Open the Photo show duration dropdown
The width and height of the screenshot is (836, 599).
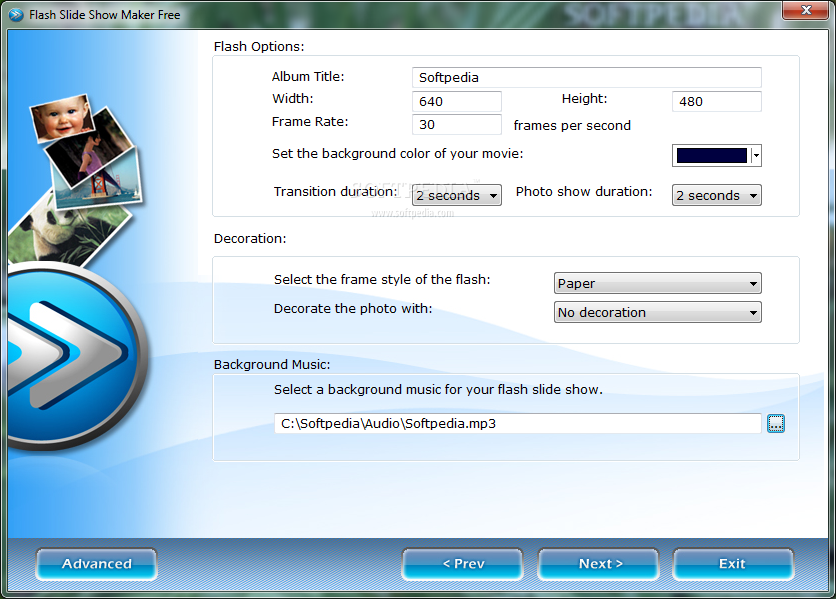(x=717, y=195)
